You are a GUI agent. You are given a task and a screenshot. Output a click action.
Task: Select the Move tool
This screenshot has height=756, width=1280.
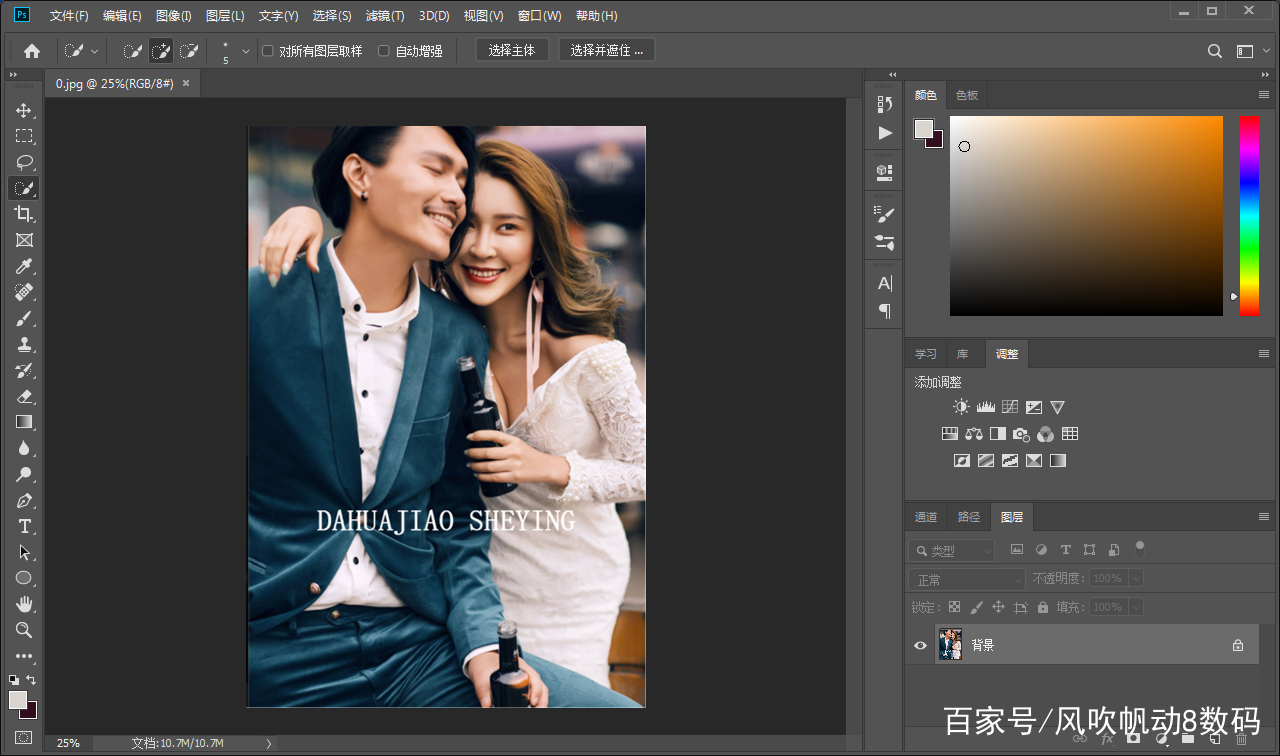[23, 110]
